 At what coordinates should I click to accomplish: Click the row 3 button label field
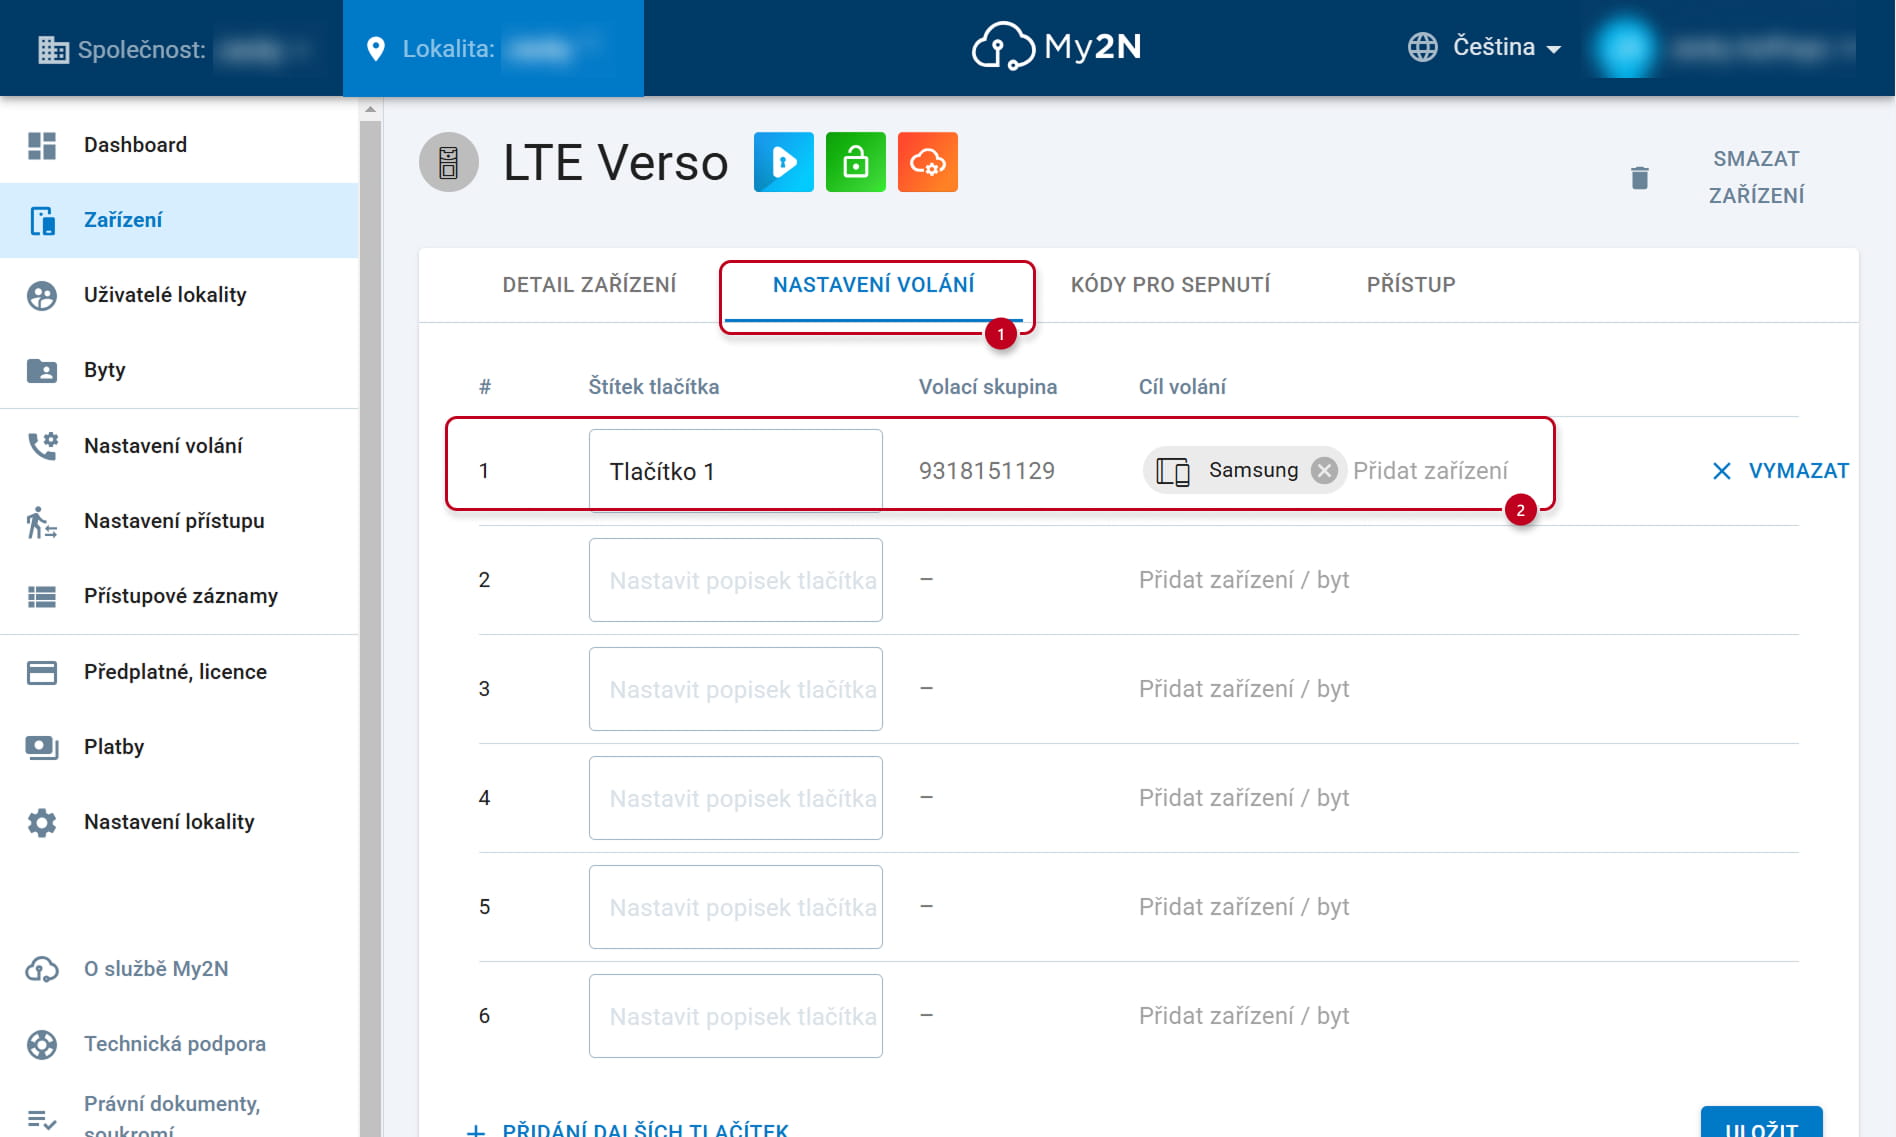736,689
